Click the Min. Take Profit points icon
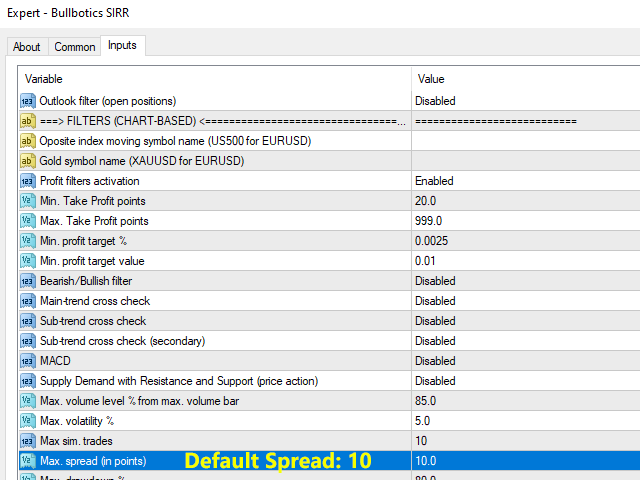The height and width of the screenshot is (480, 640). click(x=28, y=201)
